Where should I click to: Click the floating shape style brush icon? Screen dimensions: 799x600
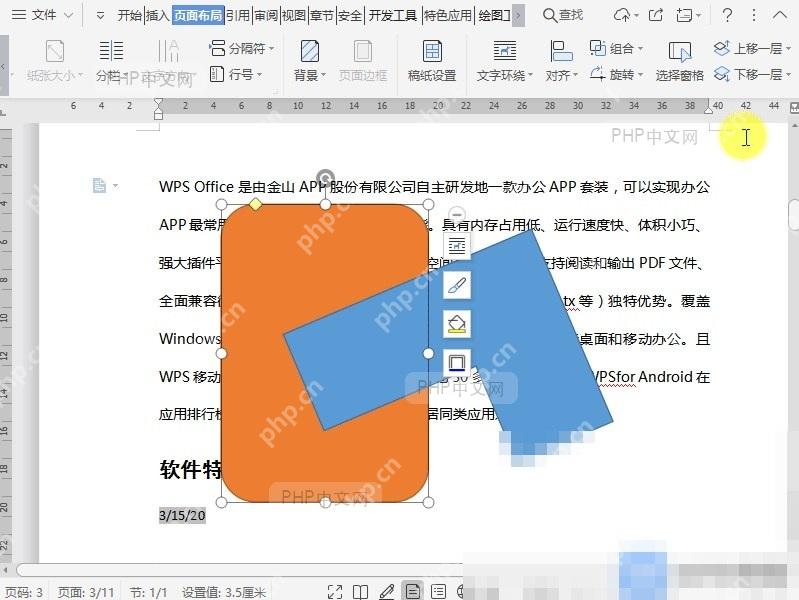pyautogui.click(x=457, y=285)
